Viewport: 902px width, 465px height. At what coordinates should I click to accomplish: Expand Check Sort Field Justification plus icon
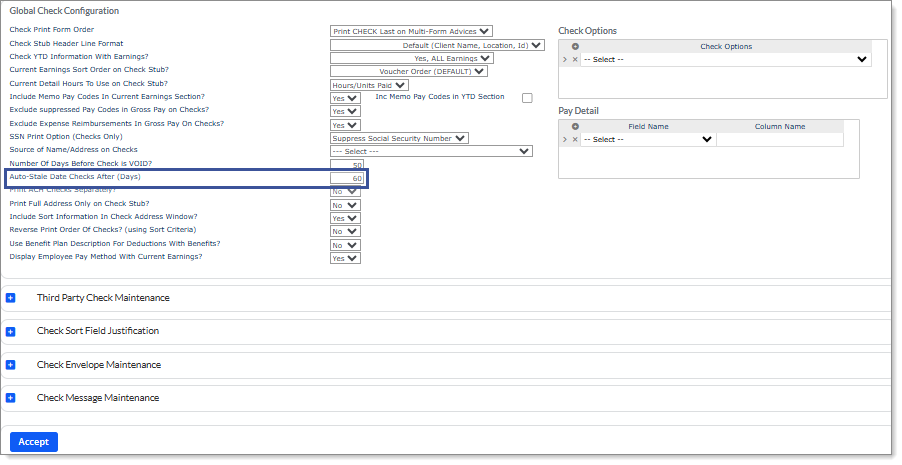11,331
